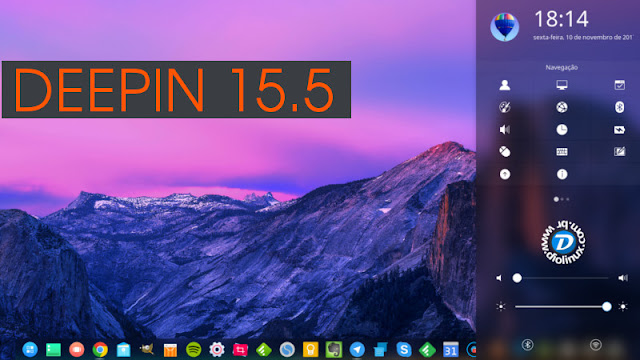640x360 pixels.
Task: Click the hot air balloon user avatar
Action: point(504,27)
